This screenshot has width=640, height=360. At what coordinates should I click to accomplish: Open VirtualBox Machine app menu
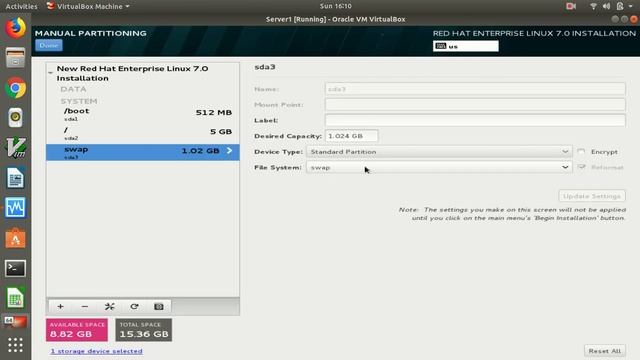tap(88, 6)
